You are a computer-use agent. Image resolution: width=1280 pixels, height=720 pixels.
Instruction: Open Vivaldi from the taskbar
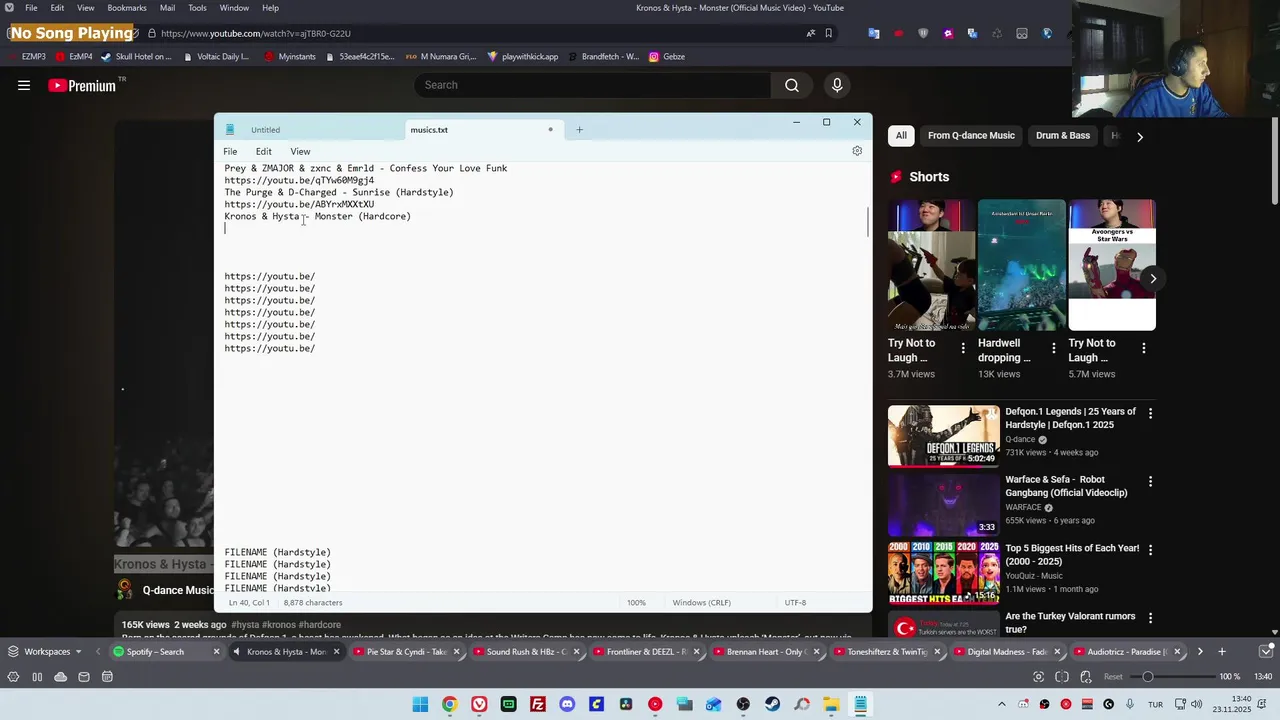(479, 704)
